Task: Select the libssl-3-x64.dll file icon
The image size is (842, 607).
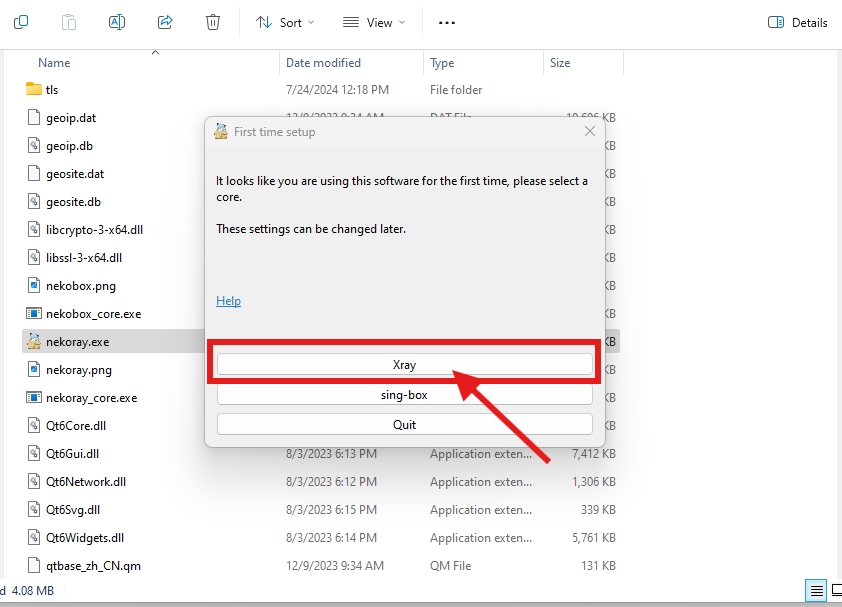Action: tap(34, 257)
